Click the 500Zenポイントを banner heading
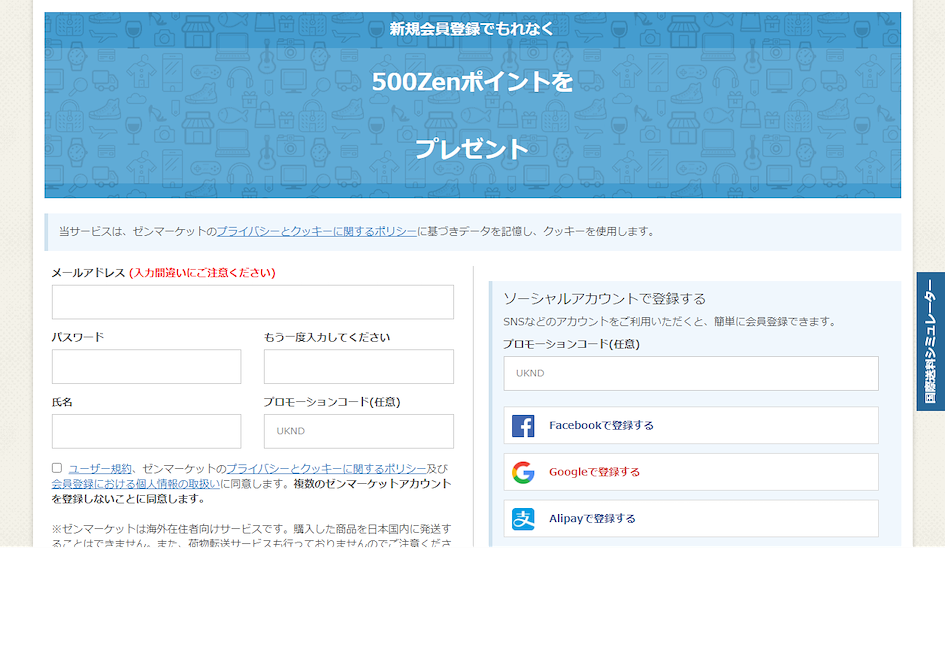 point(472,81)
